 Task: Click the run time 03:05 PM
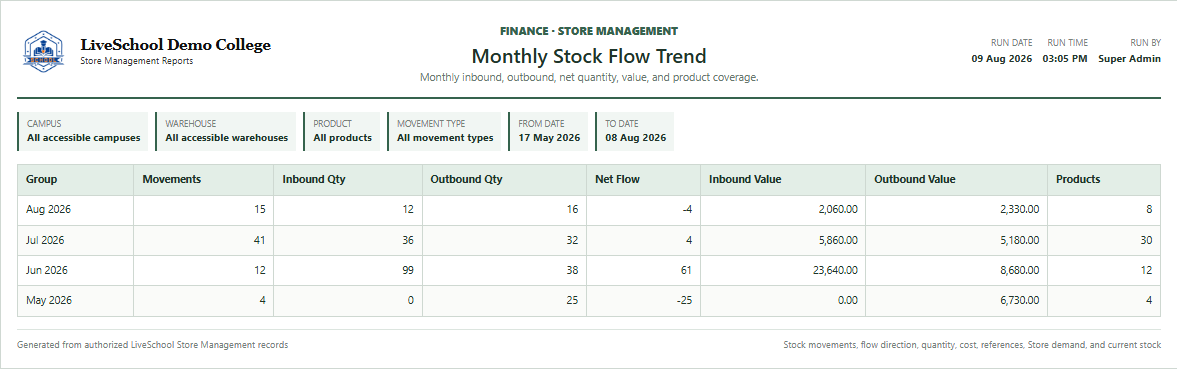1065,59
